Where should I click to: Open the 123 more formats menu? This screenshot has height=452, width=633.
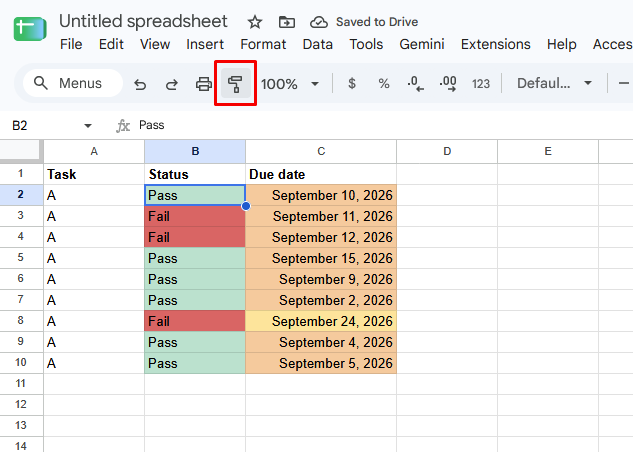pos(480,84)
